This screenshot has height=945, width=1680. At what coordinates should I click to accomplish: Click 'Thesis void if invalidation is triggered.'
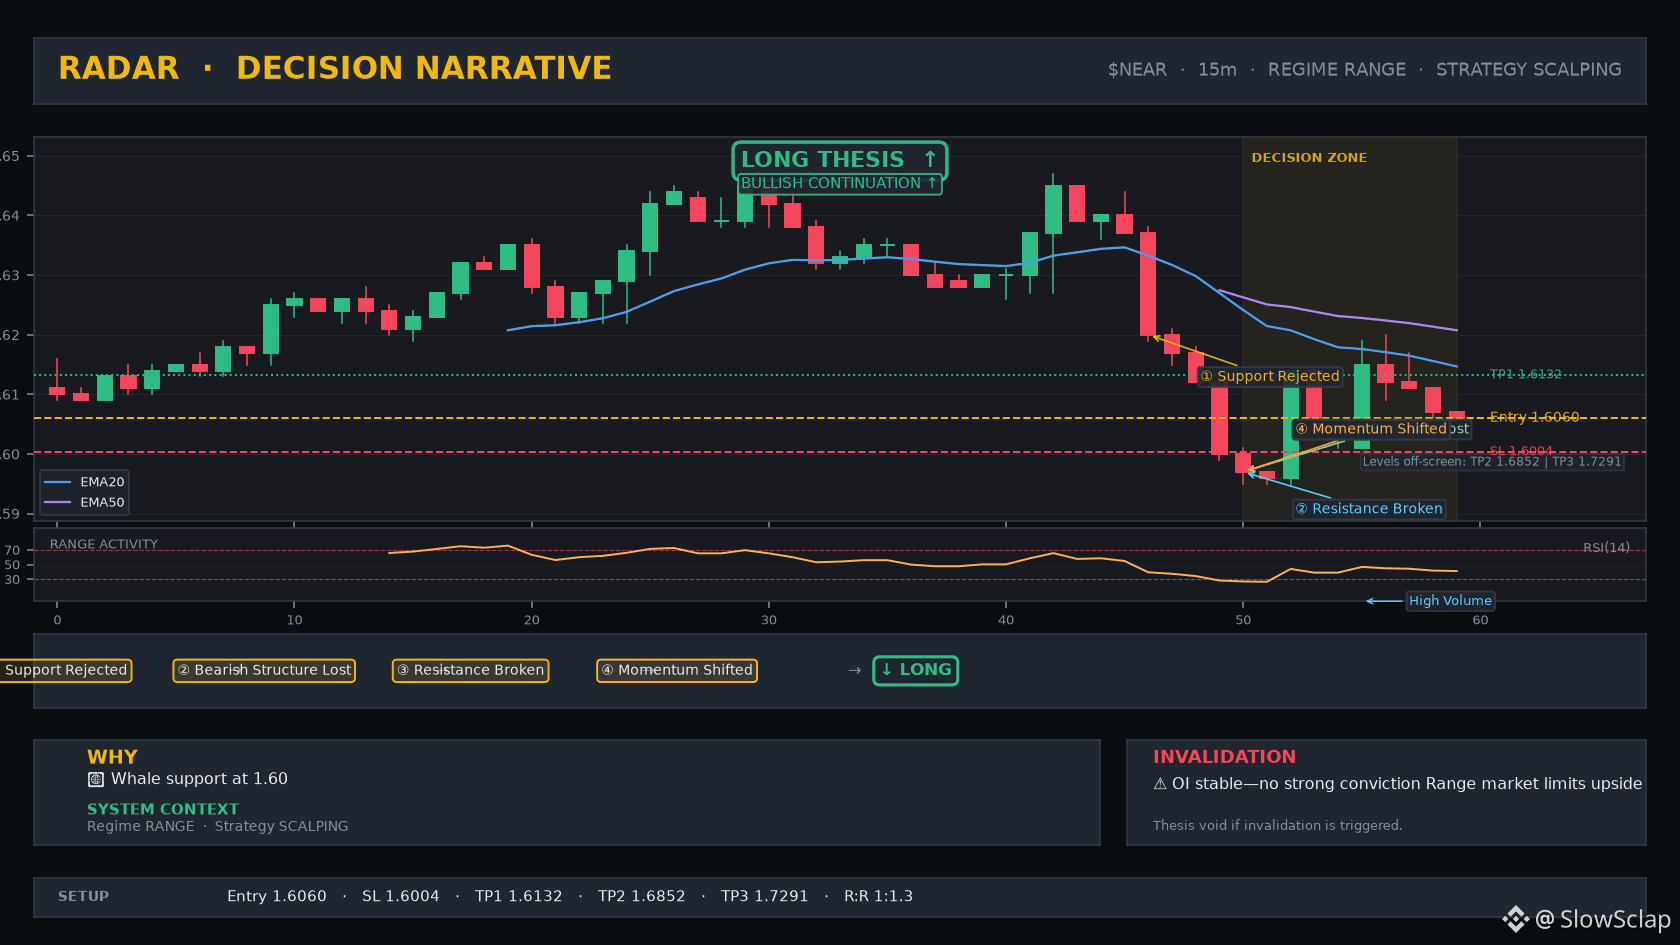pos(1277,825)
